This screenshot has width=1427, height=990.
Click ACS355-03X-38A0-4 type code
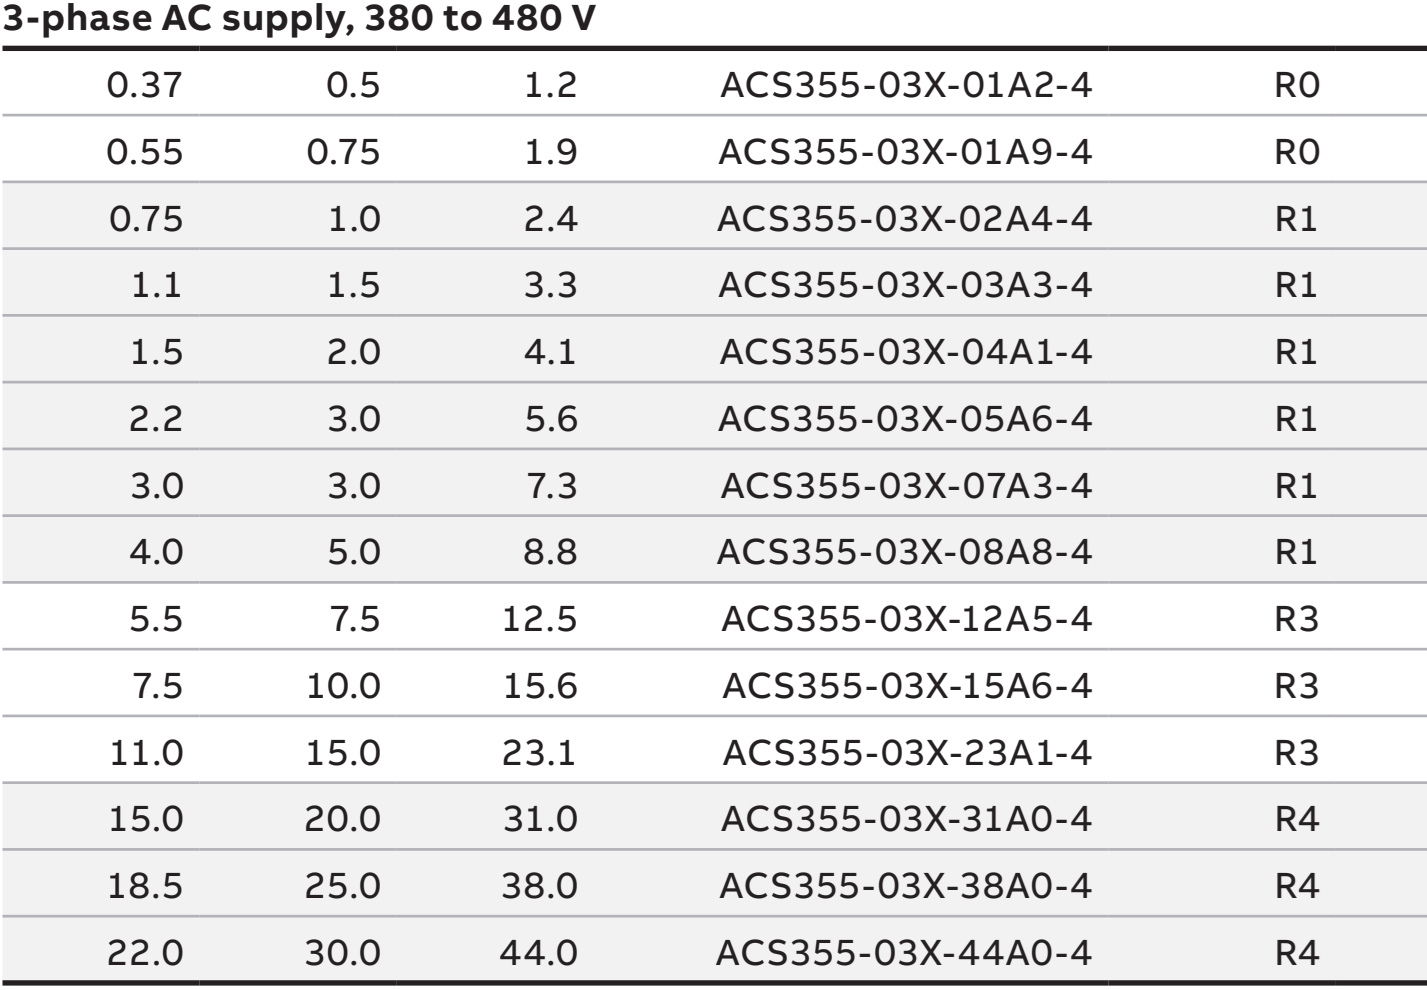tap(905, 886)
